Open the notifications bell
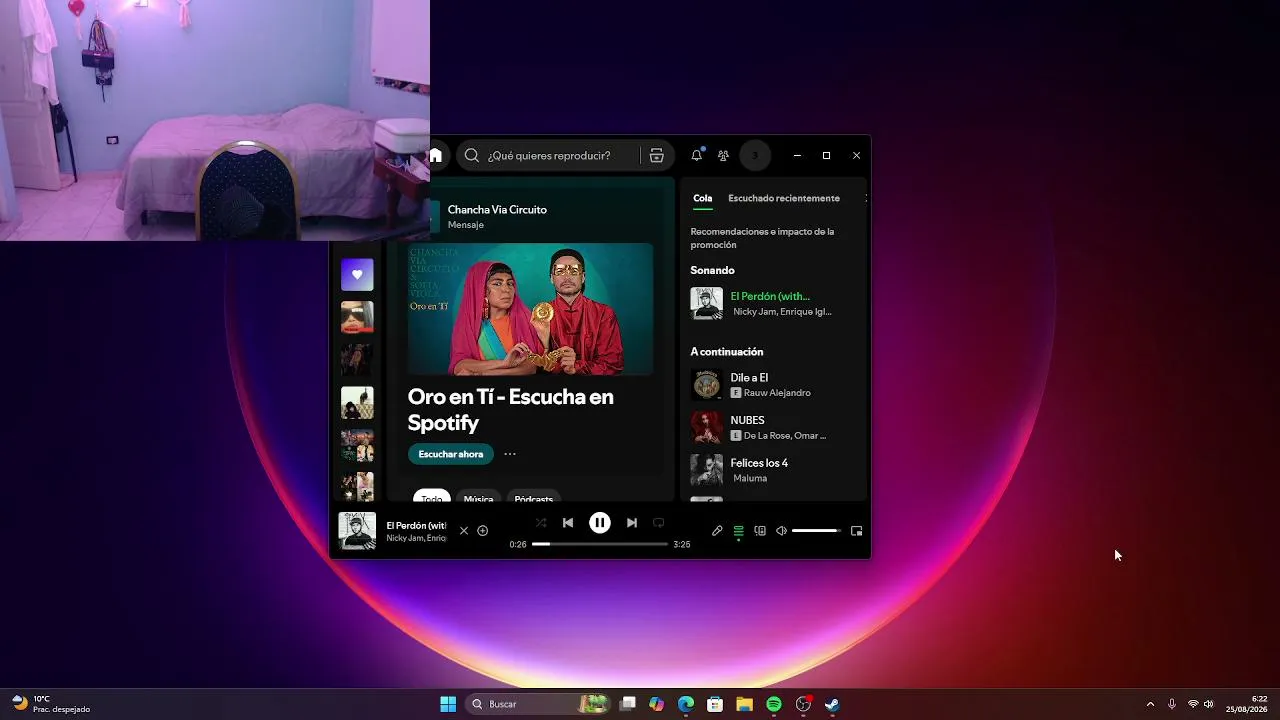The image size is (1280, 720). click(x=697, y=156)
